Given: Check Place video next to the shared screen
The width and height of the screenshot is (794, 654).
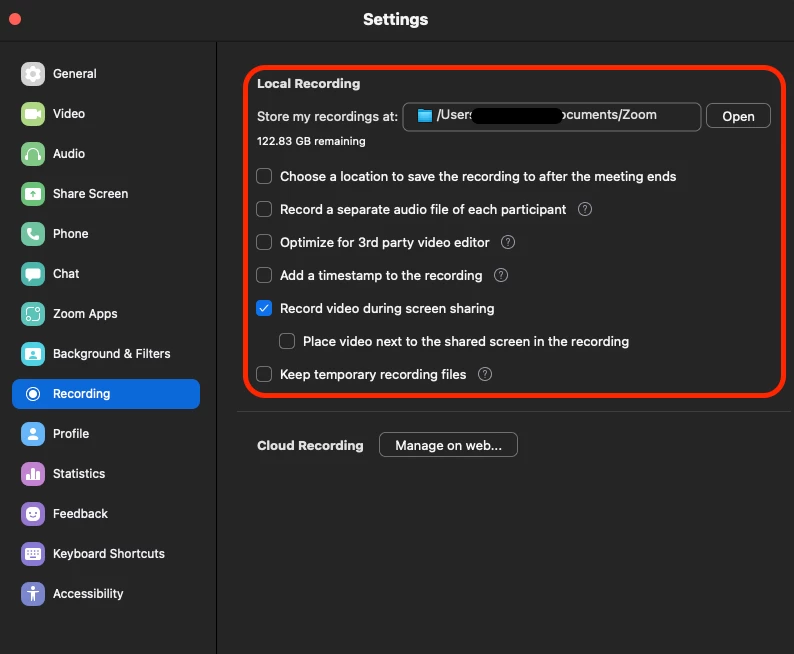Looking at the screenshot, I should 287,341.
